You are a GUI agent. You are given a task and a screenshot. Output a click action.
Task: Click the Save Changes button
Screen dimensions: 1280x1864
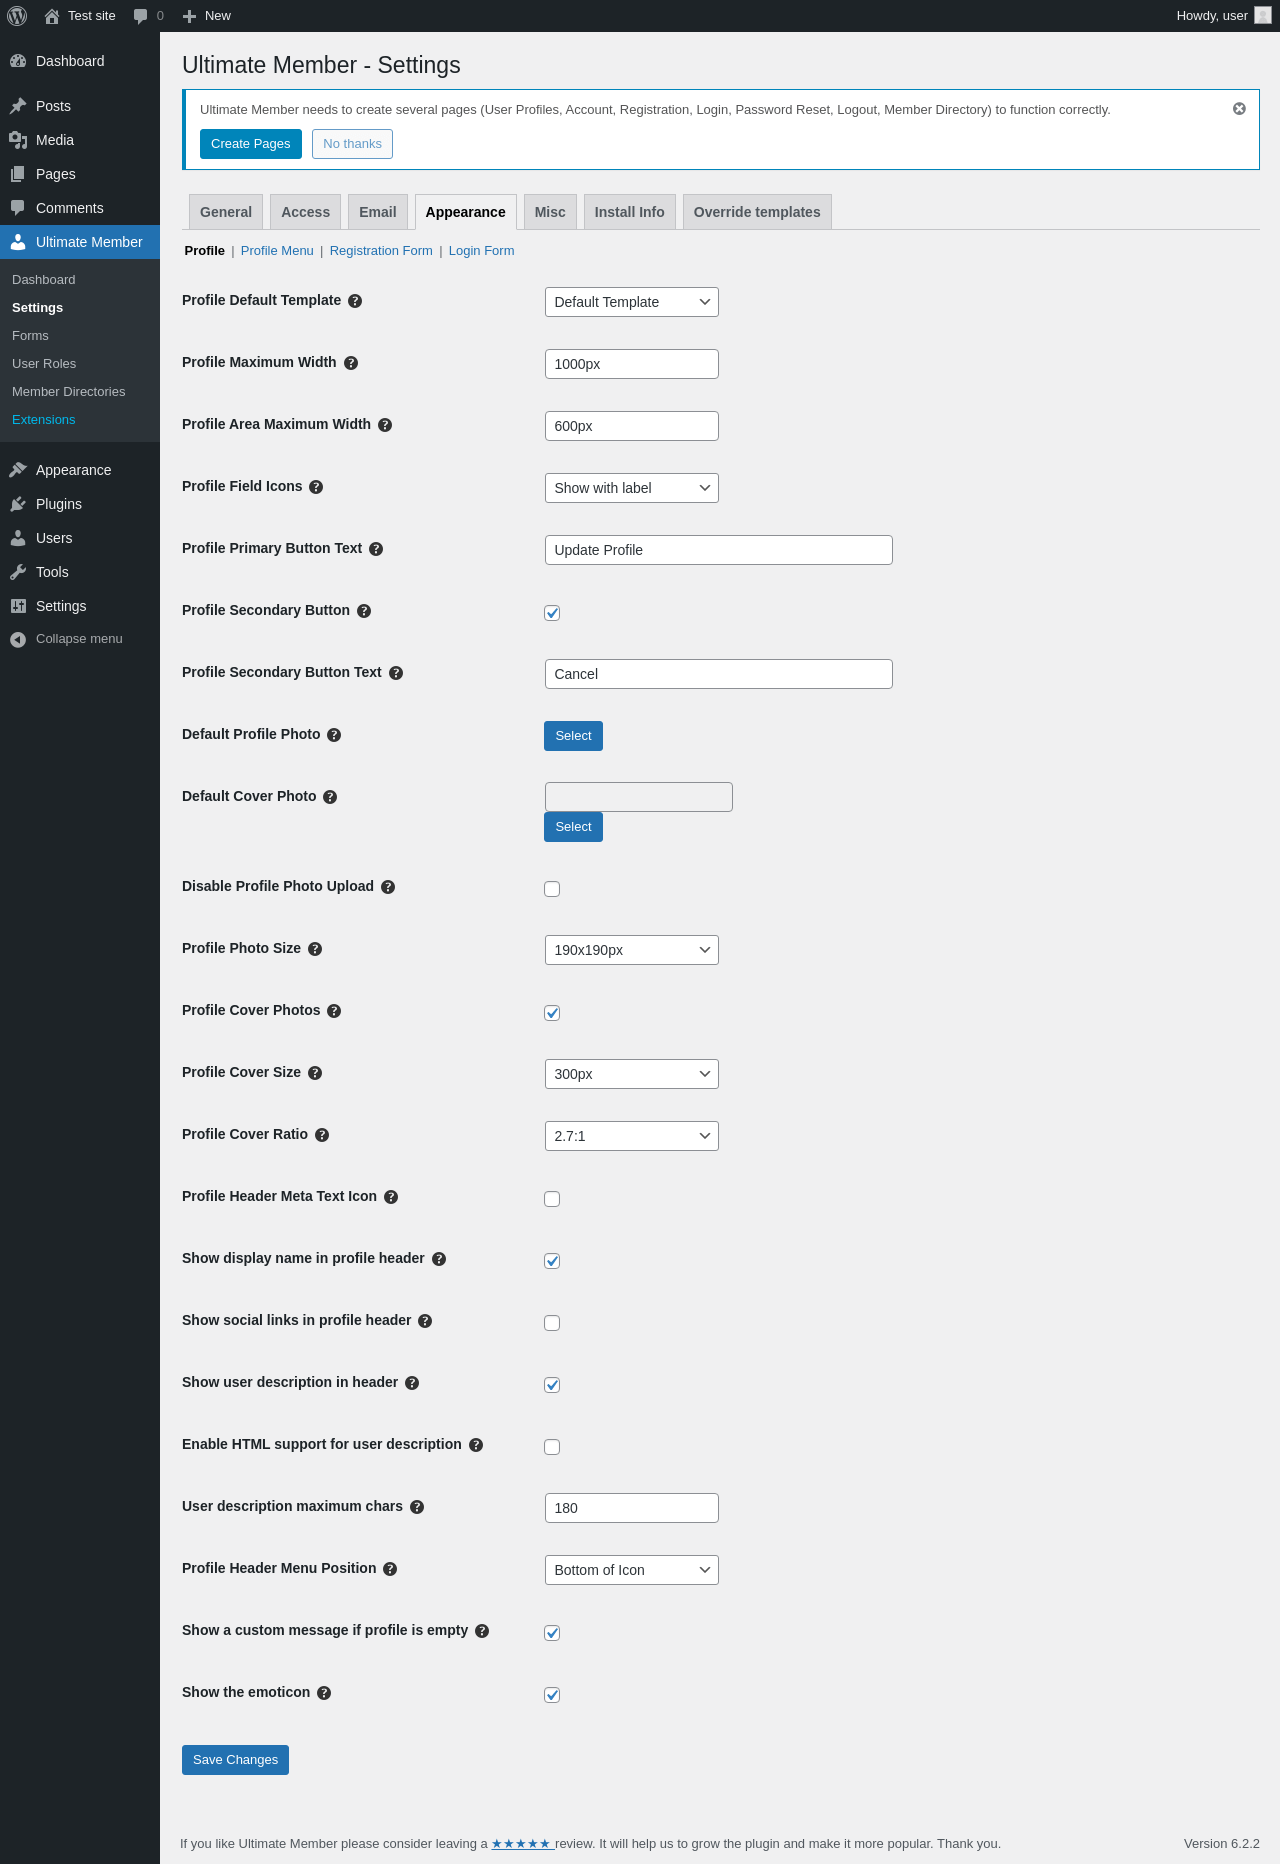pos(235,1760)
